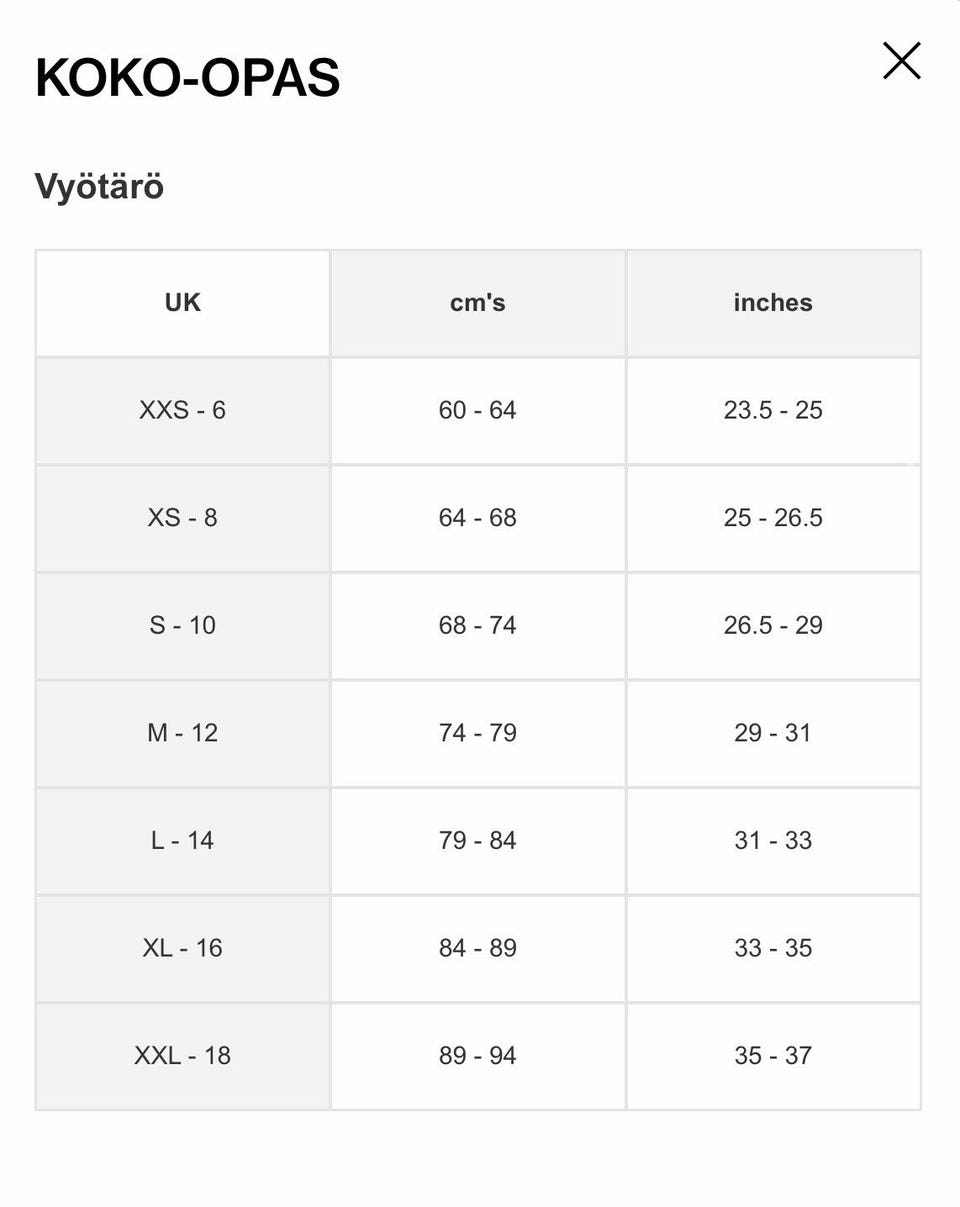960x1207 pixels.
Task: Click the XXS - 6 size row
Action: pyautogui.click(x=478, y=410)
